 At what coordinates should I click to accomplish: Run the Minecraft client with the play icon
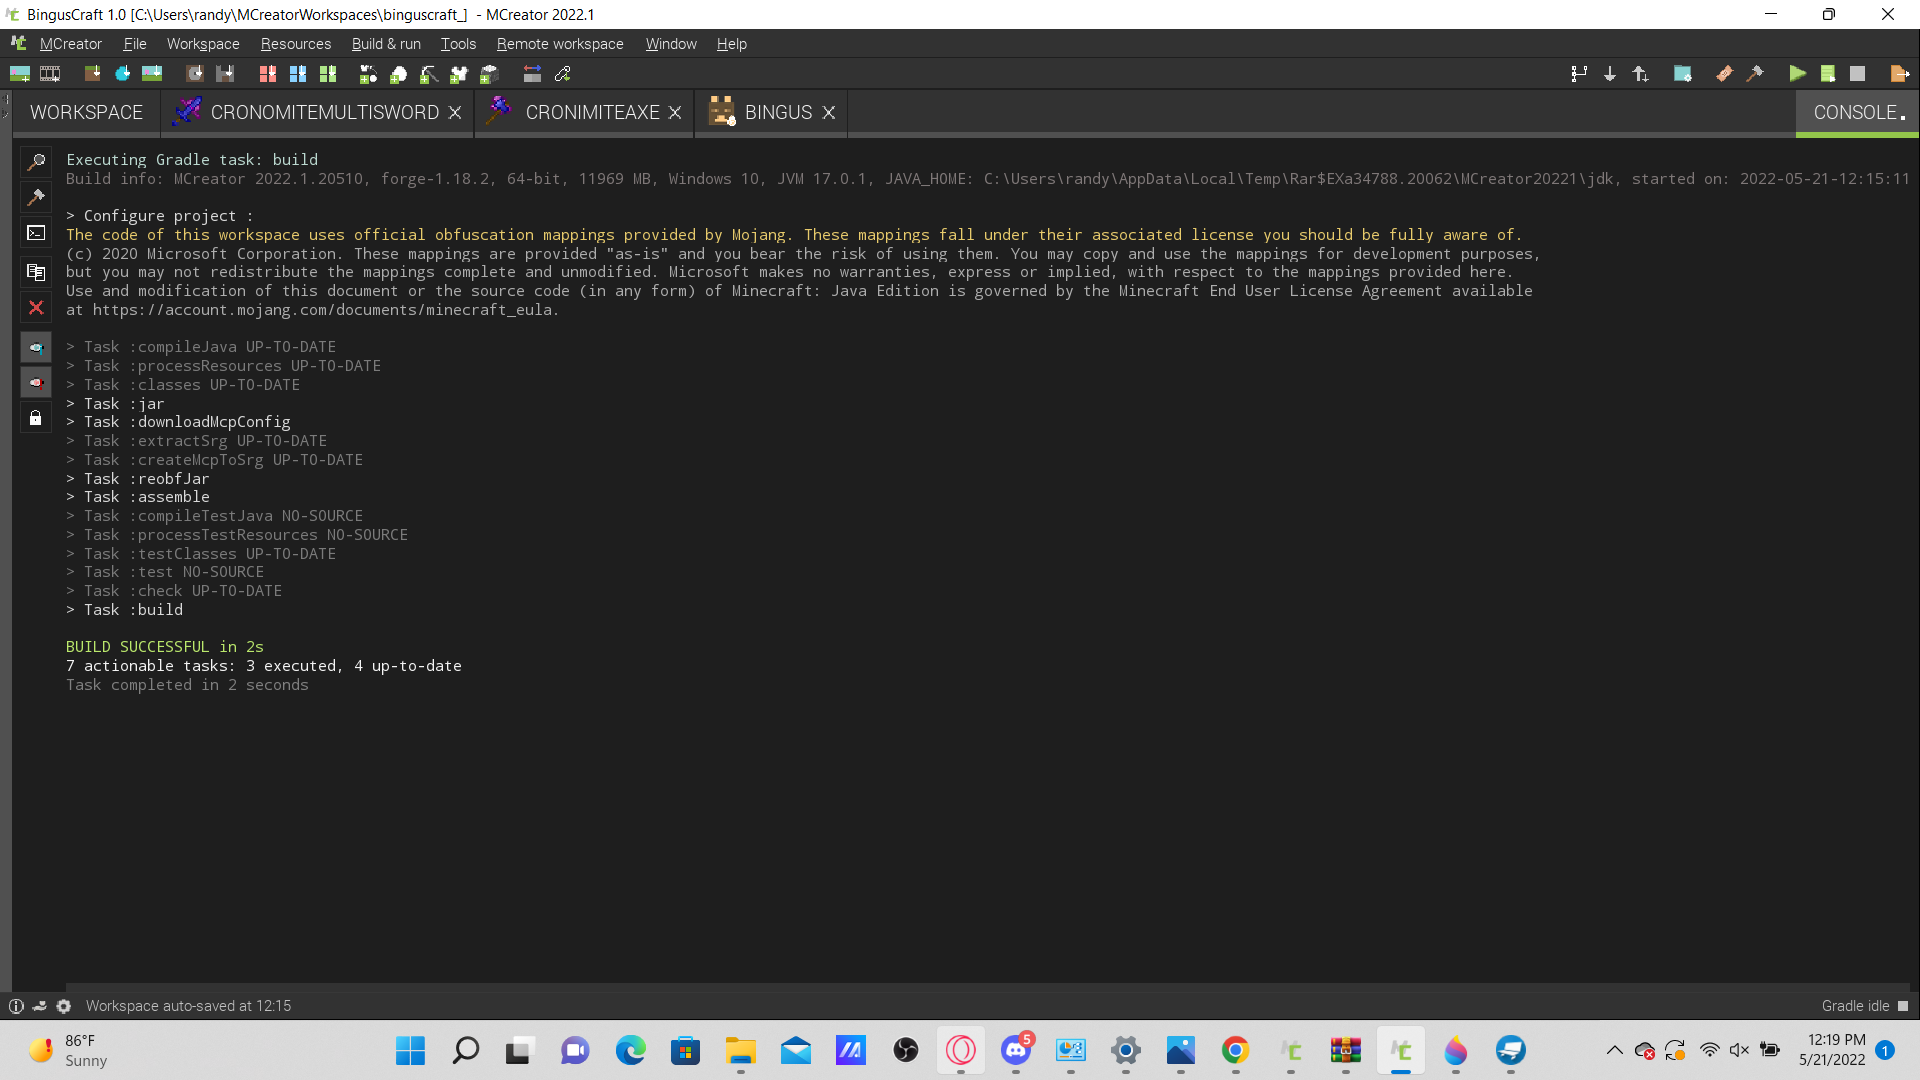pyautogui.click(x=1797, y=73)
